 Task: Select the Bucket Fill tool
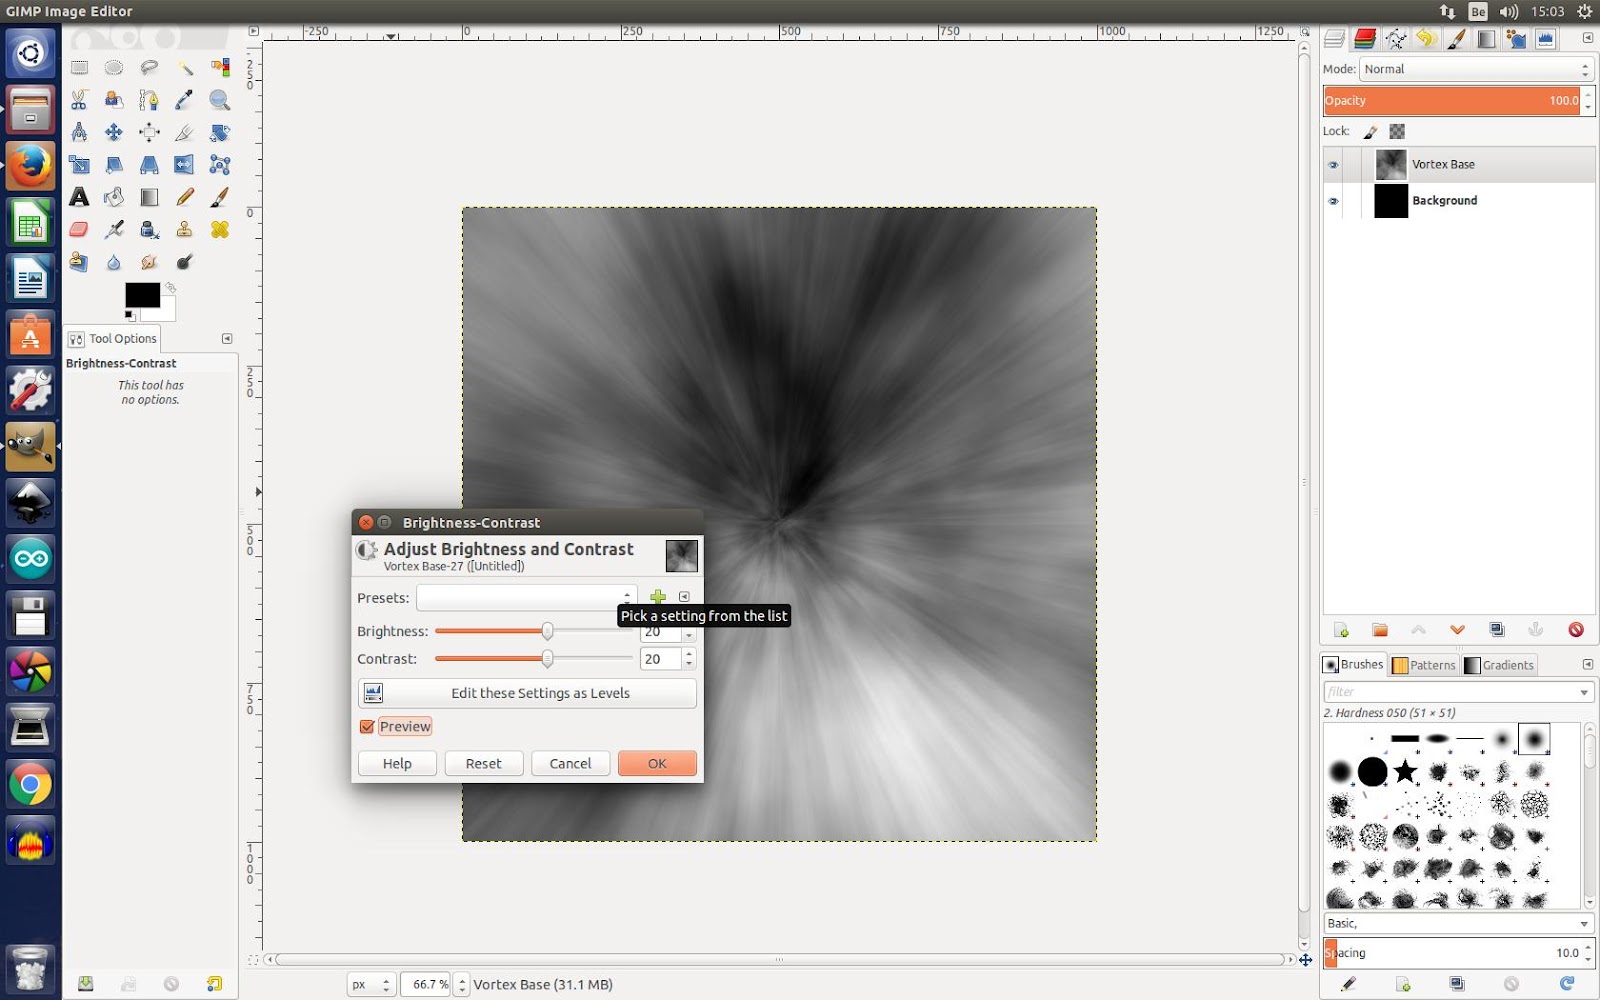(114, 197)
